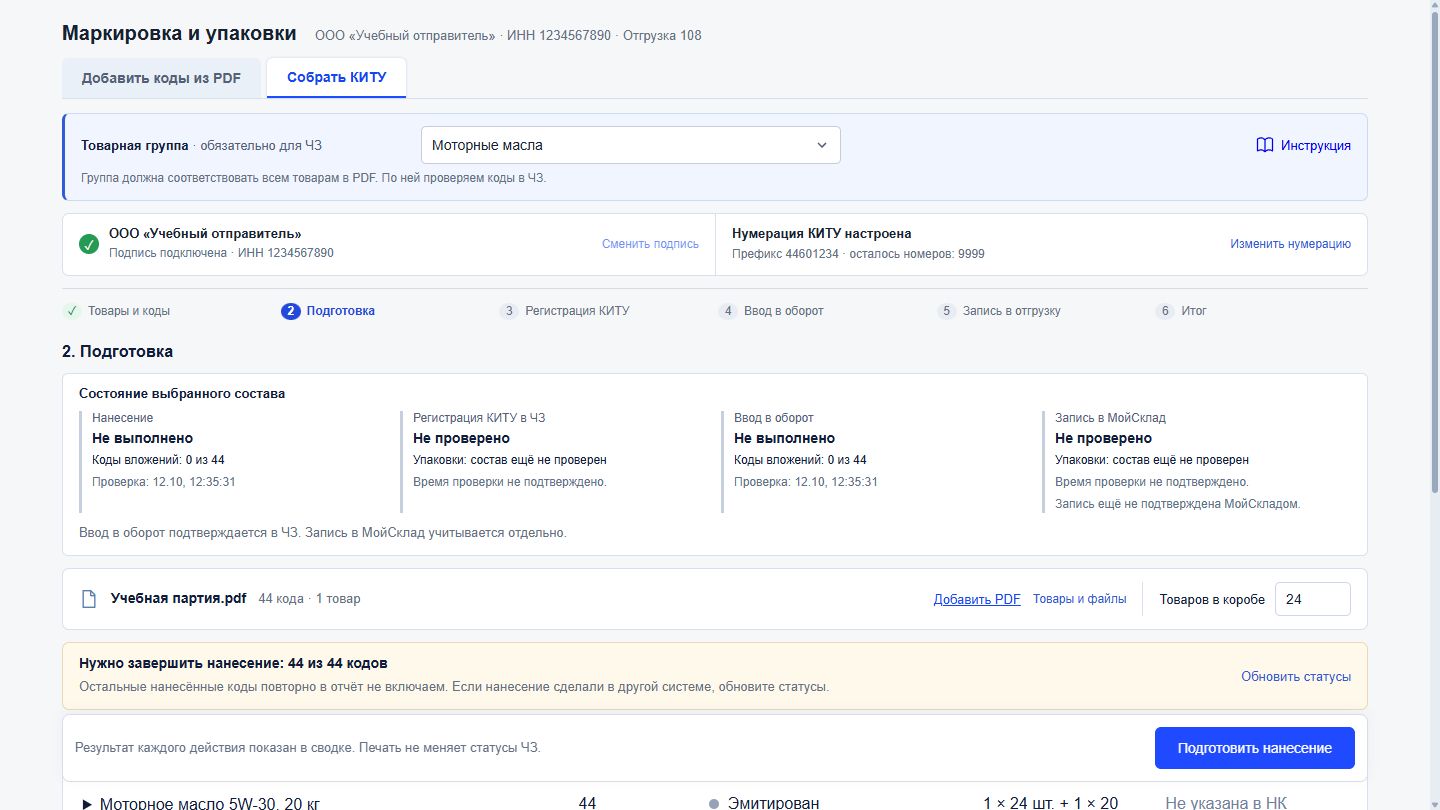Click the checkmark icon of step Товары и коды
The image size is (1440, 810).
[72, 311]
